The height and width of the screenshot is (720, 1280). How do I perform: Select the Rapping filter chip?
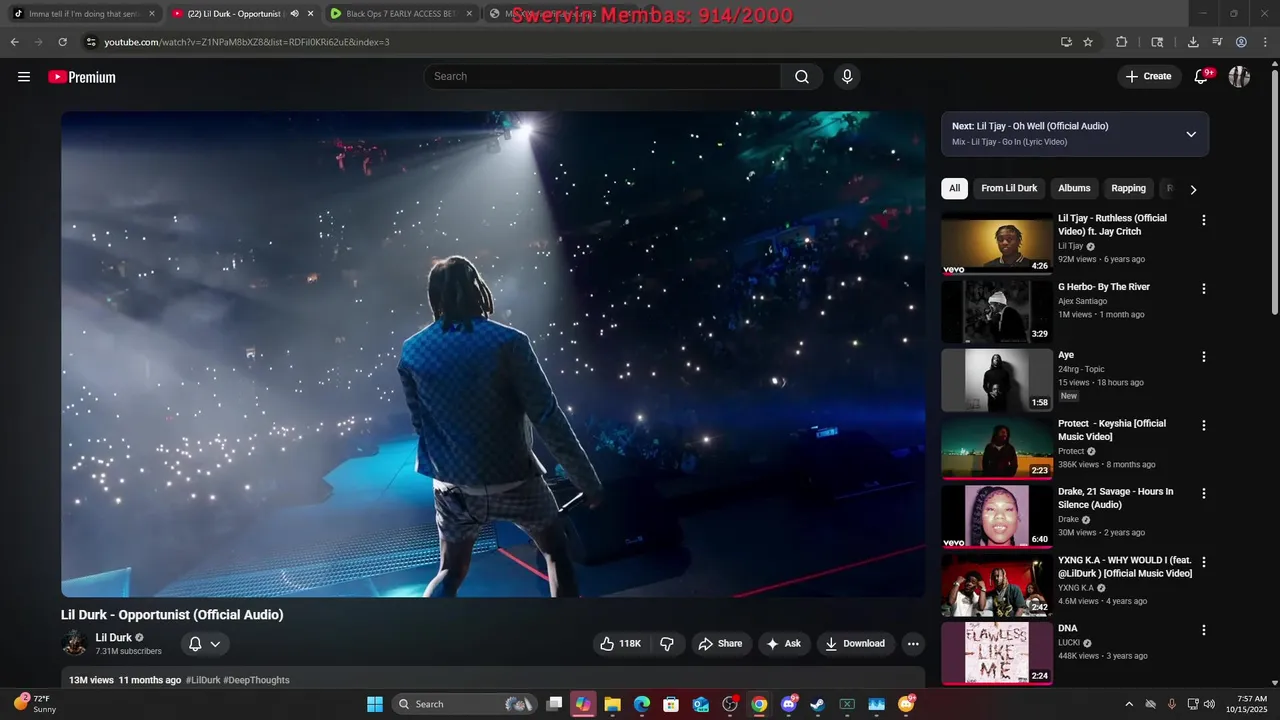[x=1128, y=188]
